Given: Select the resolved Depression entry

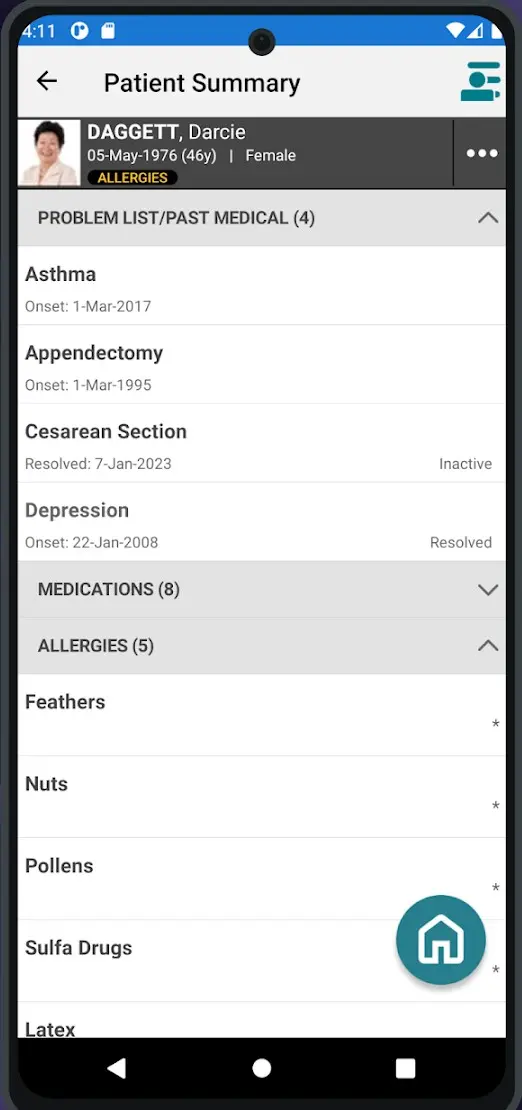Looking at the screenshot, I should [261, 522].
